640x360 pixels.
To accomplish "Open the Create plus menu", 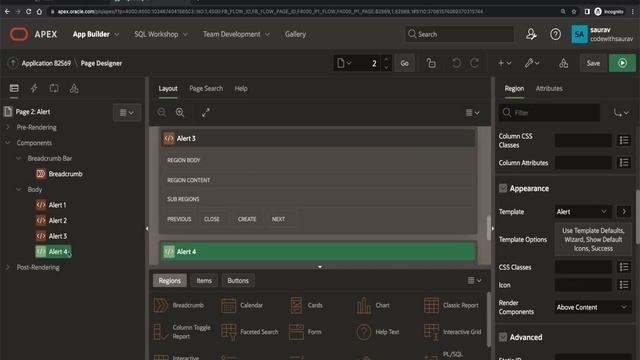I will (x=504, y=63).
